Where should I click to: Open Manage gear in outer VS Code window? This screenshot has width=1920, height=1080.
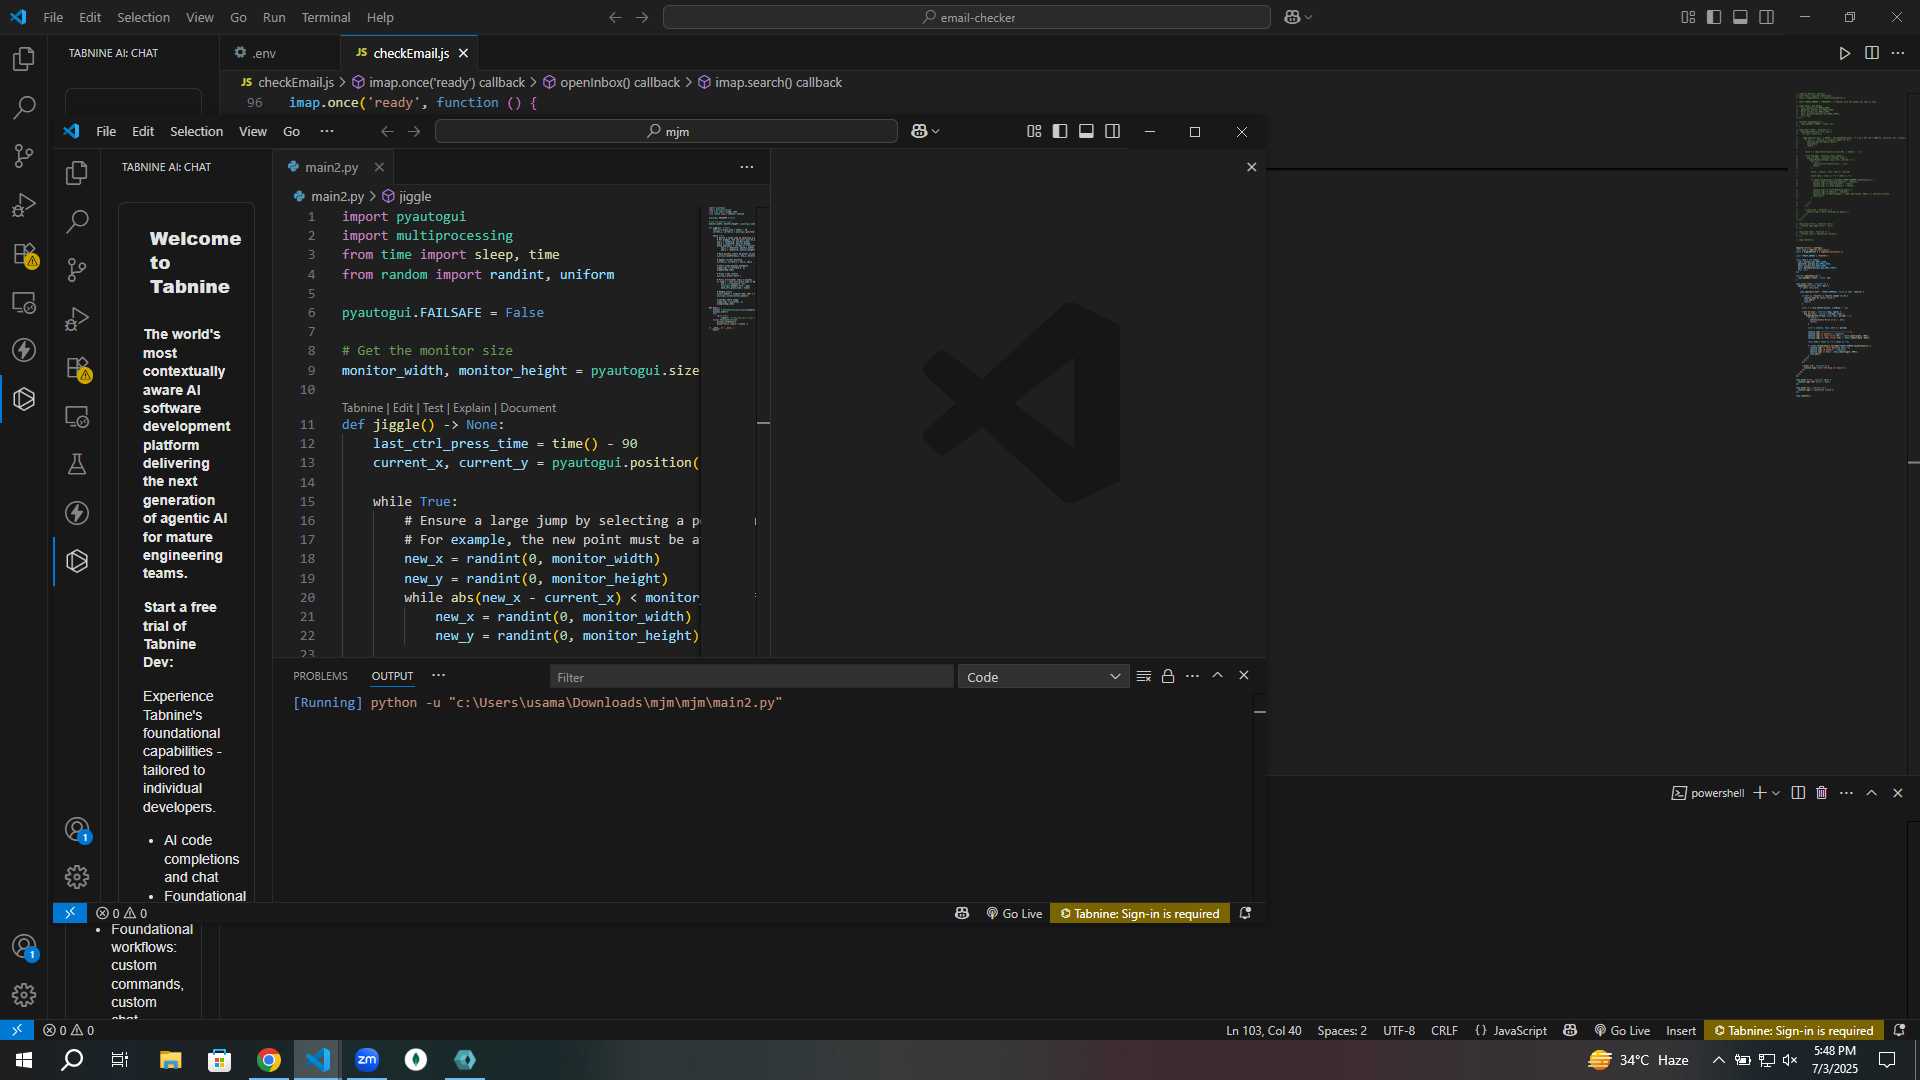tap(24, 995)
